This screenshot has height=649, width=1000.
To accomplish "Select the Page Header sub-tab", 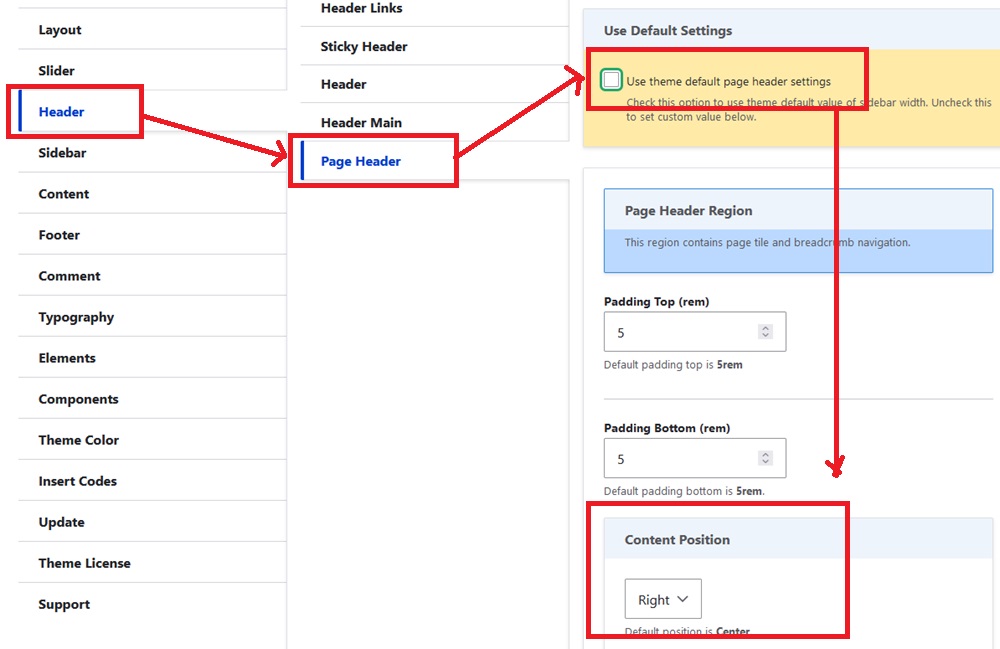I will click(361, 161).
